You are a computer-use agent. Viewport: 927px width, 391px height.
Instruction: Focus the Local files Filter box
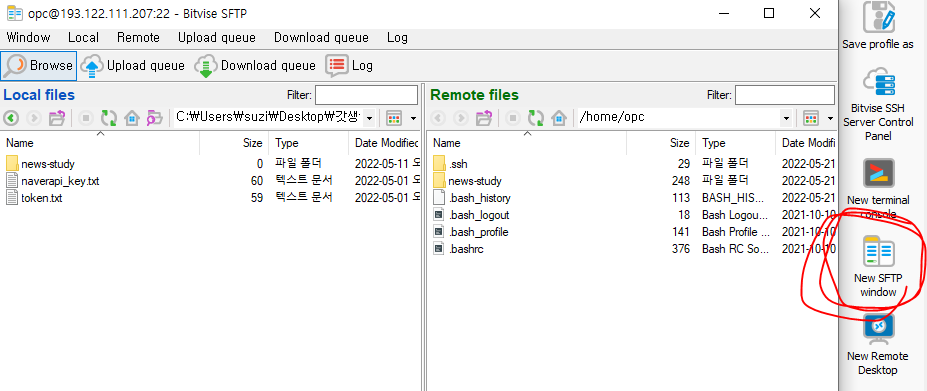[x=367, y=95]
